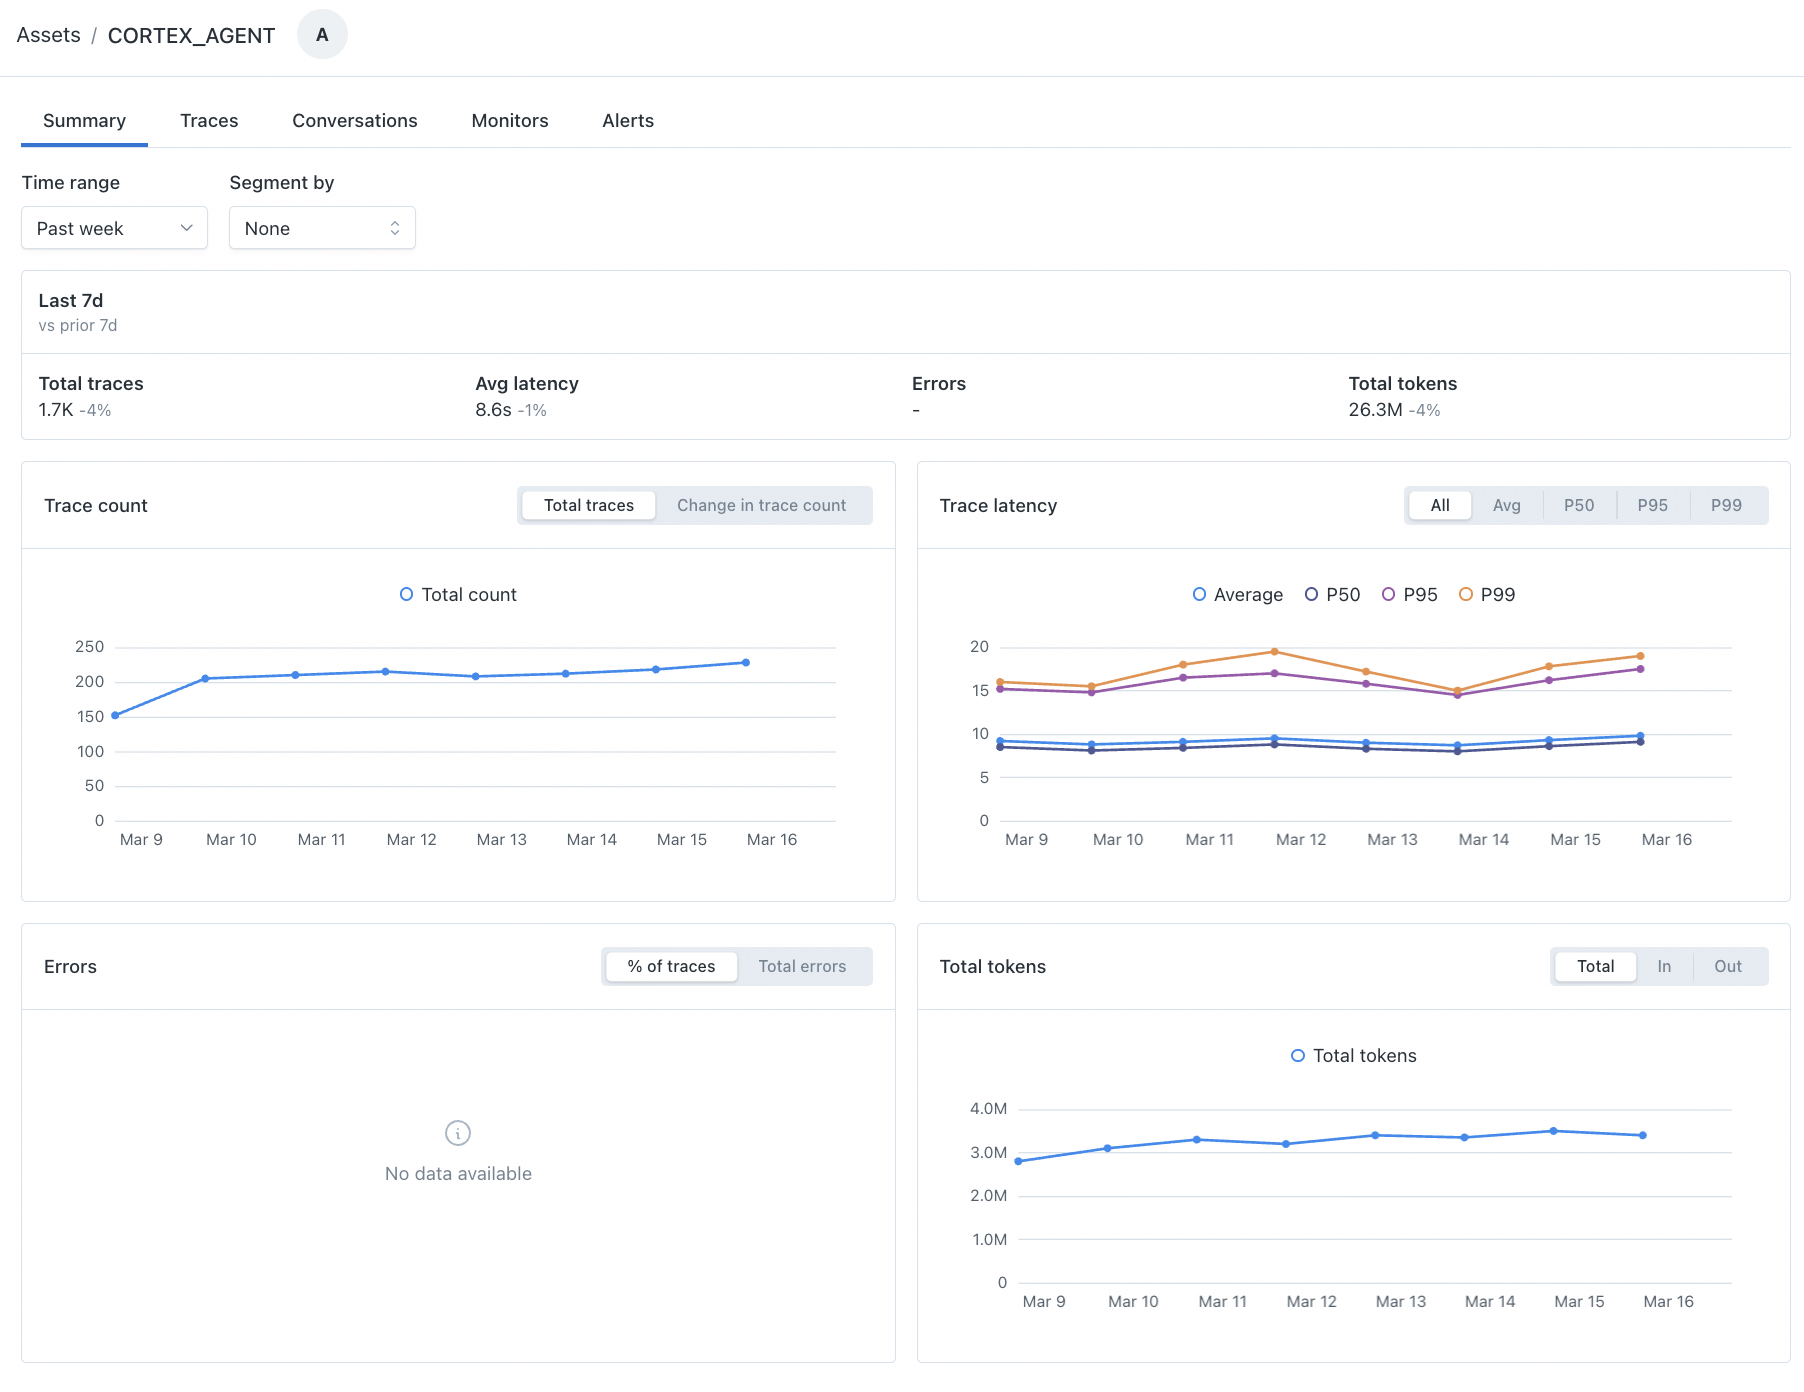
Task: Select All in Trace latency toggle
Action: point(1440,505)
